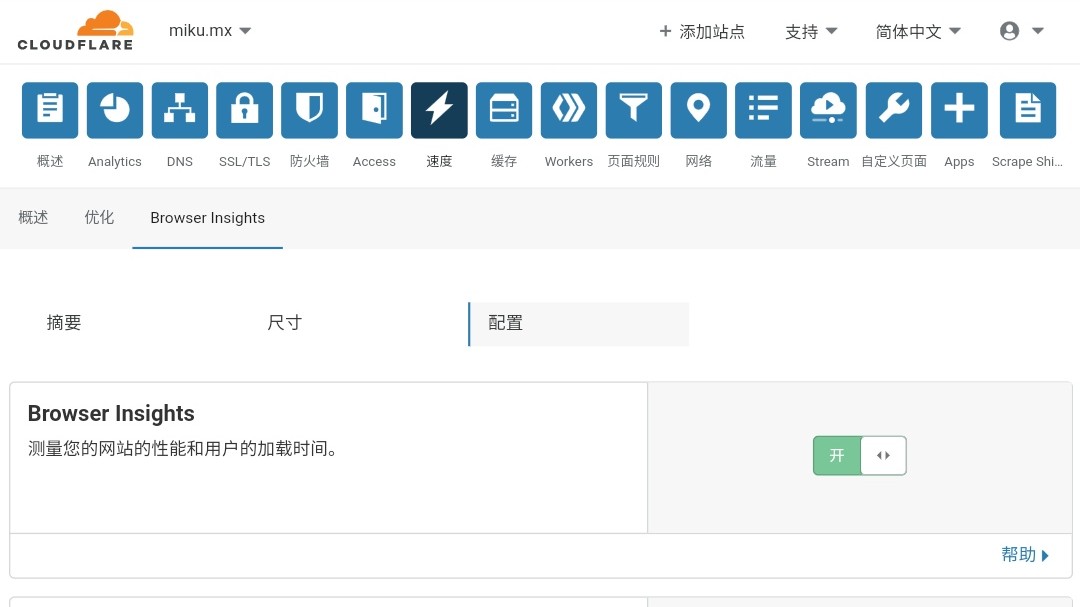
Task: Open the SSL/TLS padlock icon
Action: pyautogui.click(x=245, y=110)
